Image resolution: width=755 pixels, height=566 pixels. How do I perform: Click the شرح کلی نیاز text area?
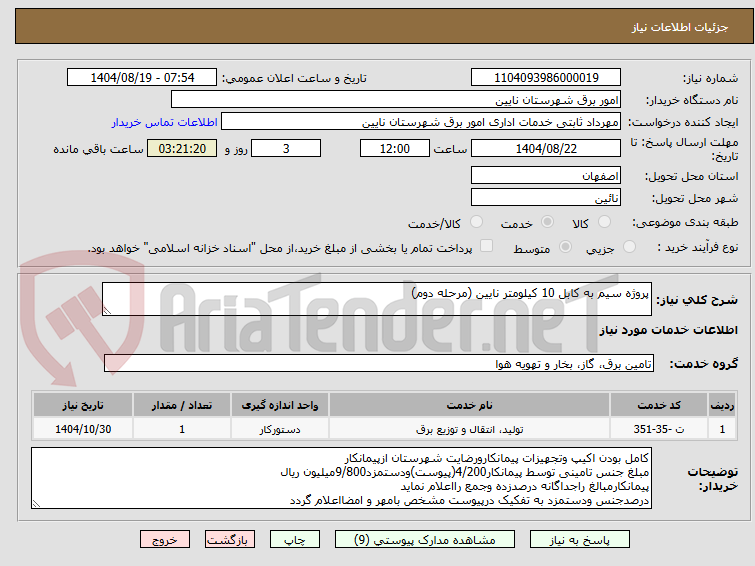(x=377, y=299)
